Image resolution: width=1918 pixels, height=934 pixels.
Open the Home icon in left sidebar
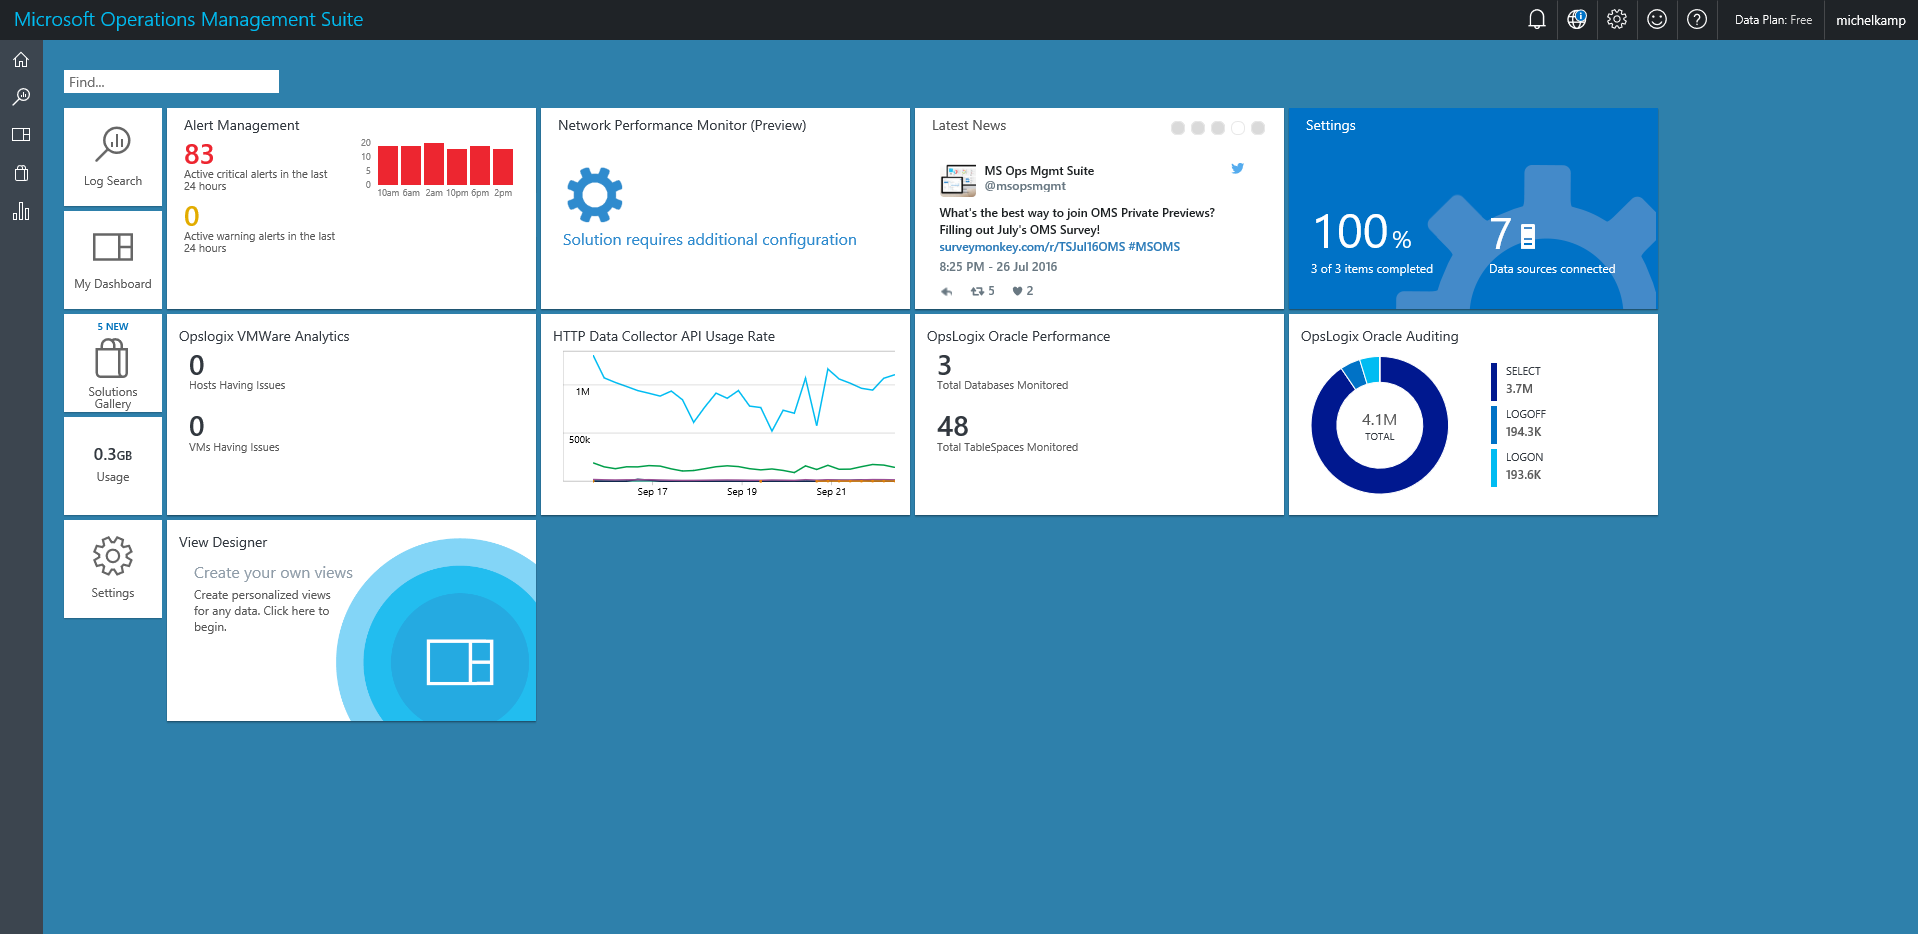[x=21, y=60]
